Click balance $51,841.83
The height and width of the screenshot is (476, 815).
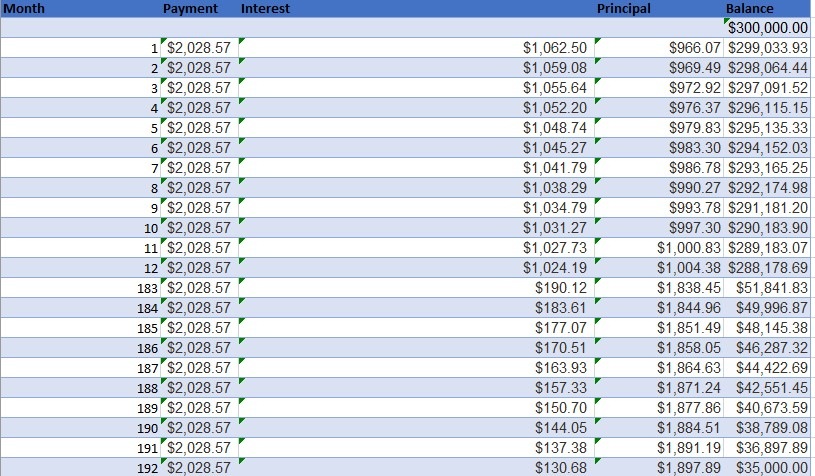tap(767, 288)
